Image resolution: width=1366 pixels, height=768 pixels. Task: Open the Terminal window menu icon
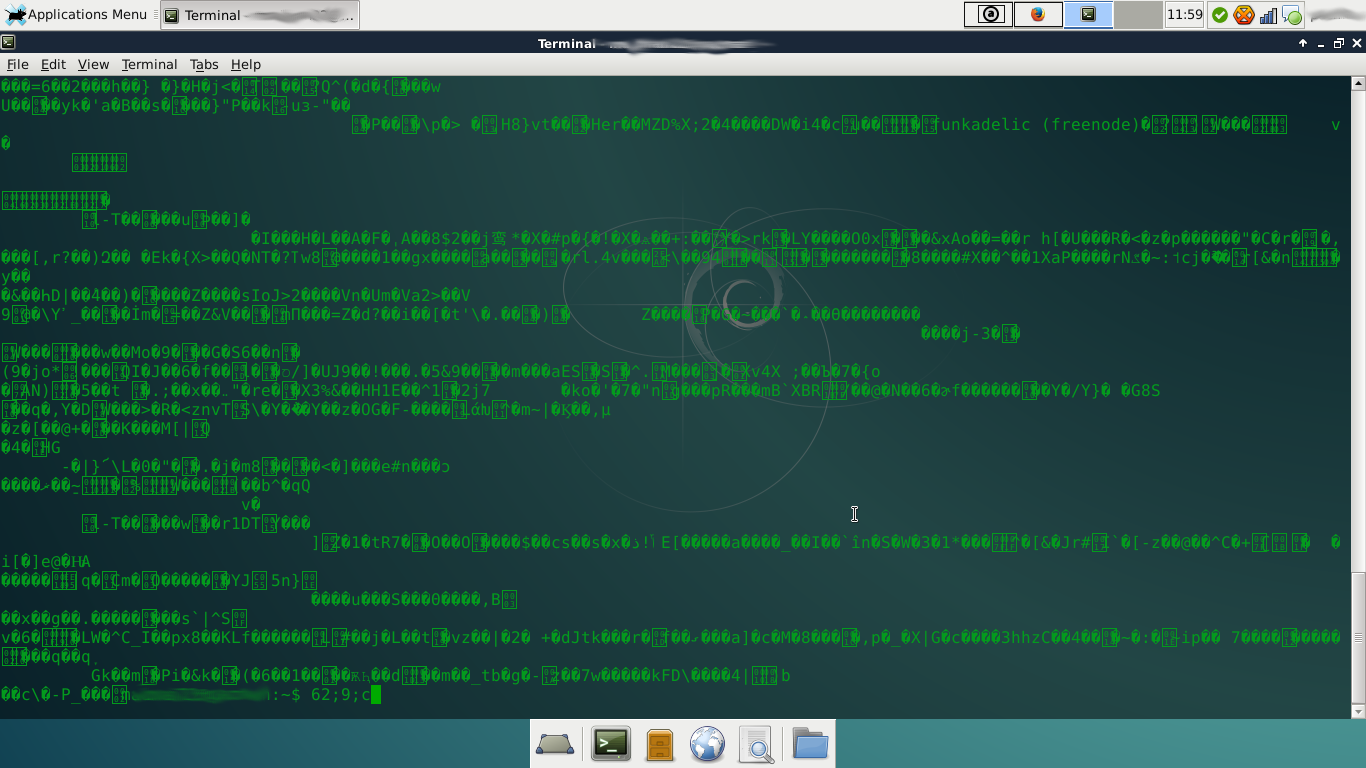pyautogui.click(x=8, y=43)
